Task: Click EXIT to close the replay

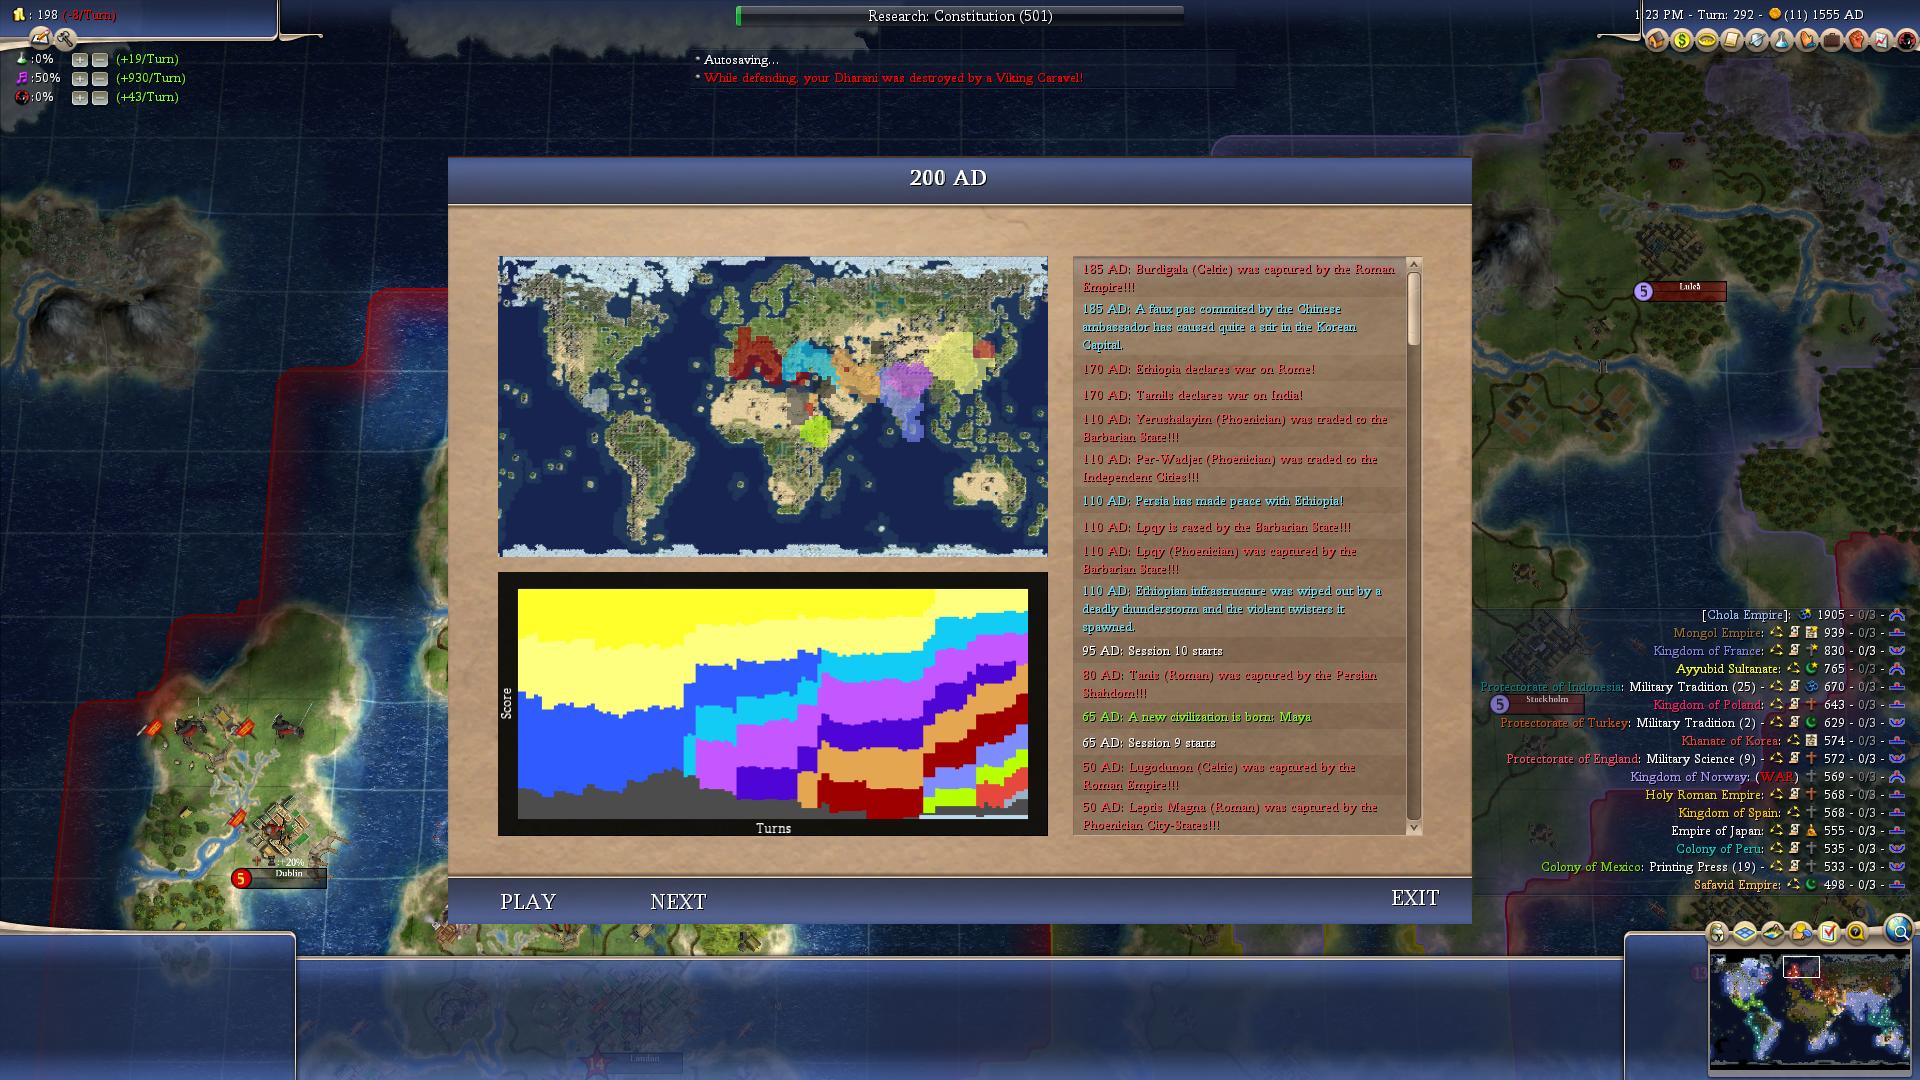Action: pyautogui.click(x=1415, y=898)
